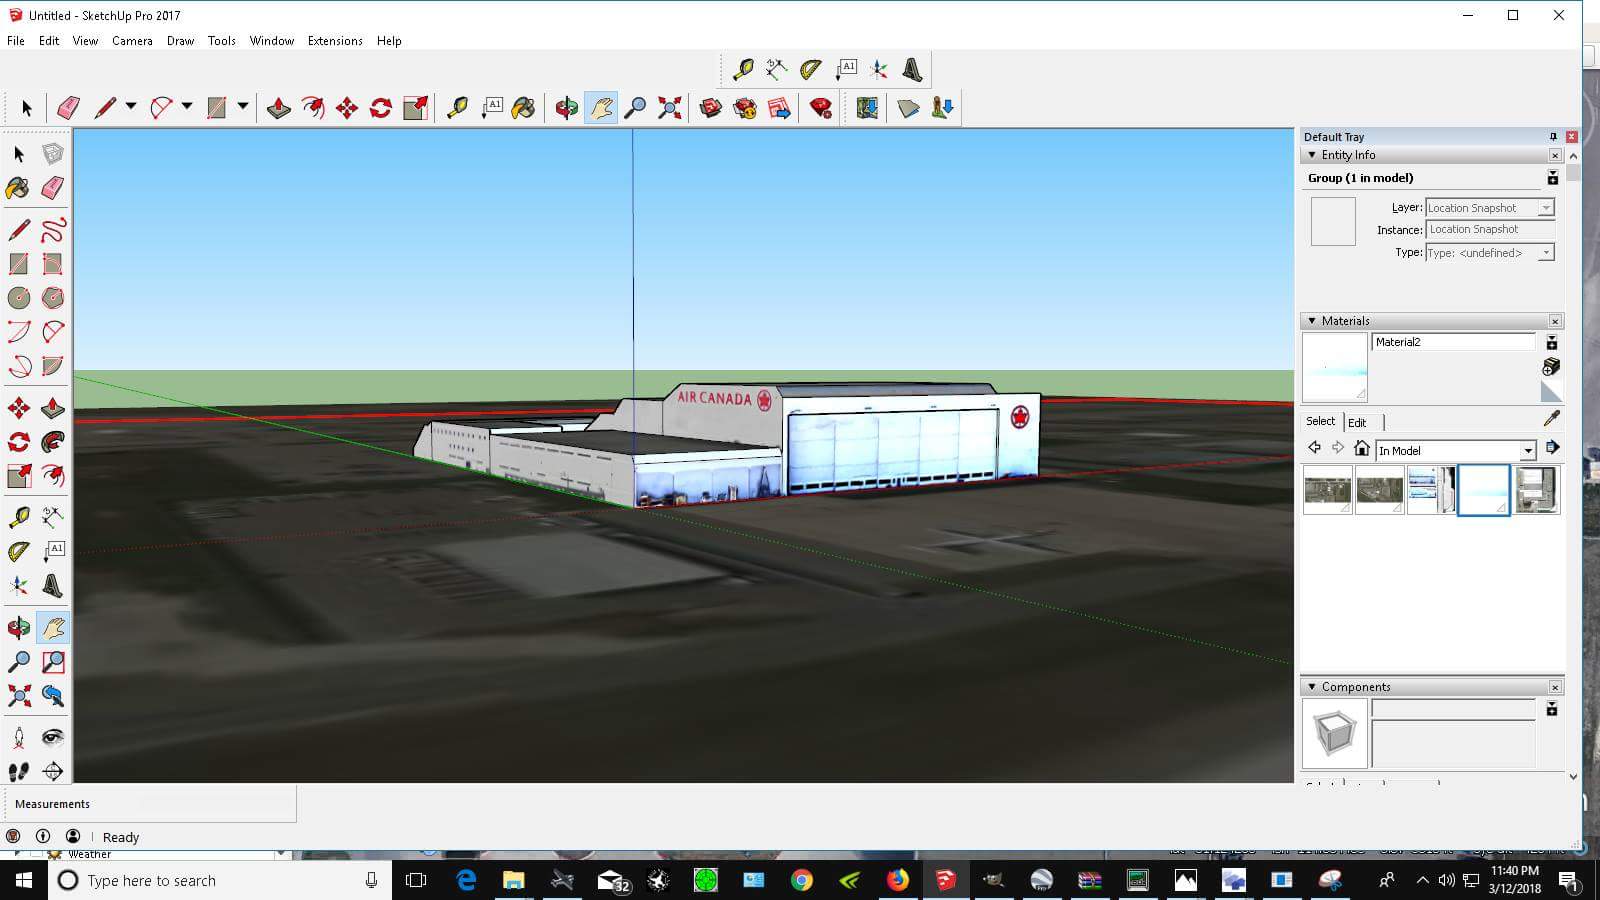Open the Type dropdown in Entity Info
This screenshot has height=900, width=1600.
pyautogui.click(x=1546, y=253)
